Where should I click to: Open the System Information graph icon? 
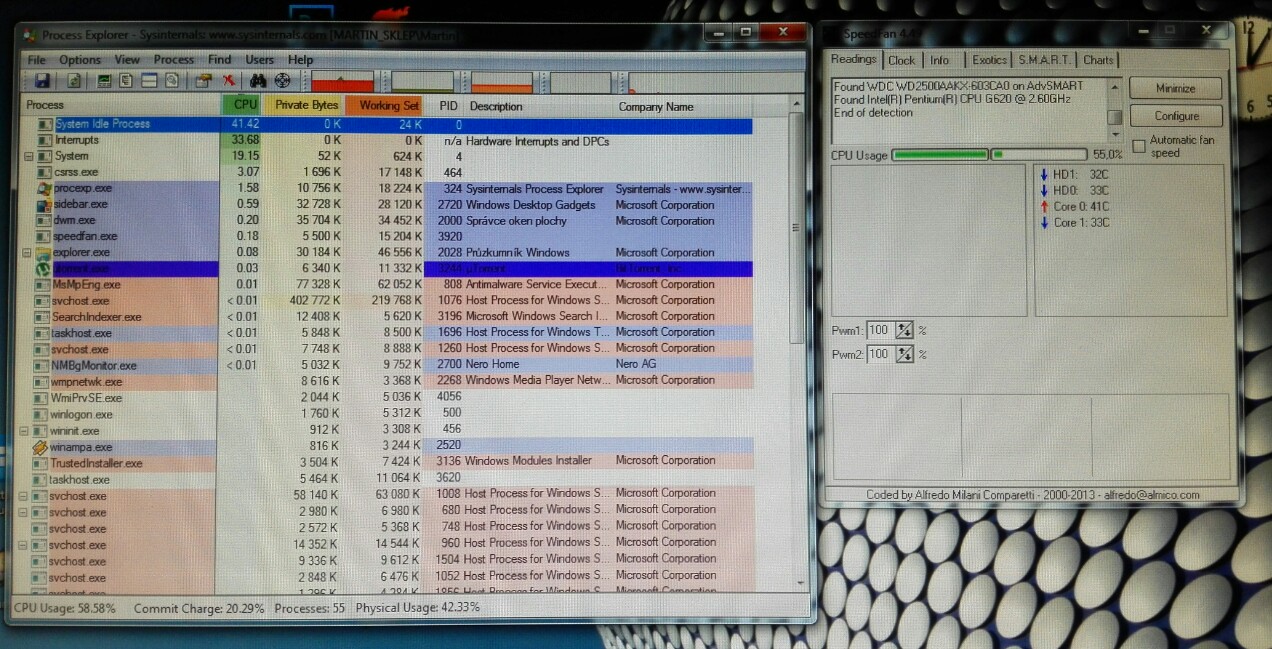[x=104, y=80]
